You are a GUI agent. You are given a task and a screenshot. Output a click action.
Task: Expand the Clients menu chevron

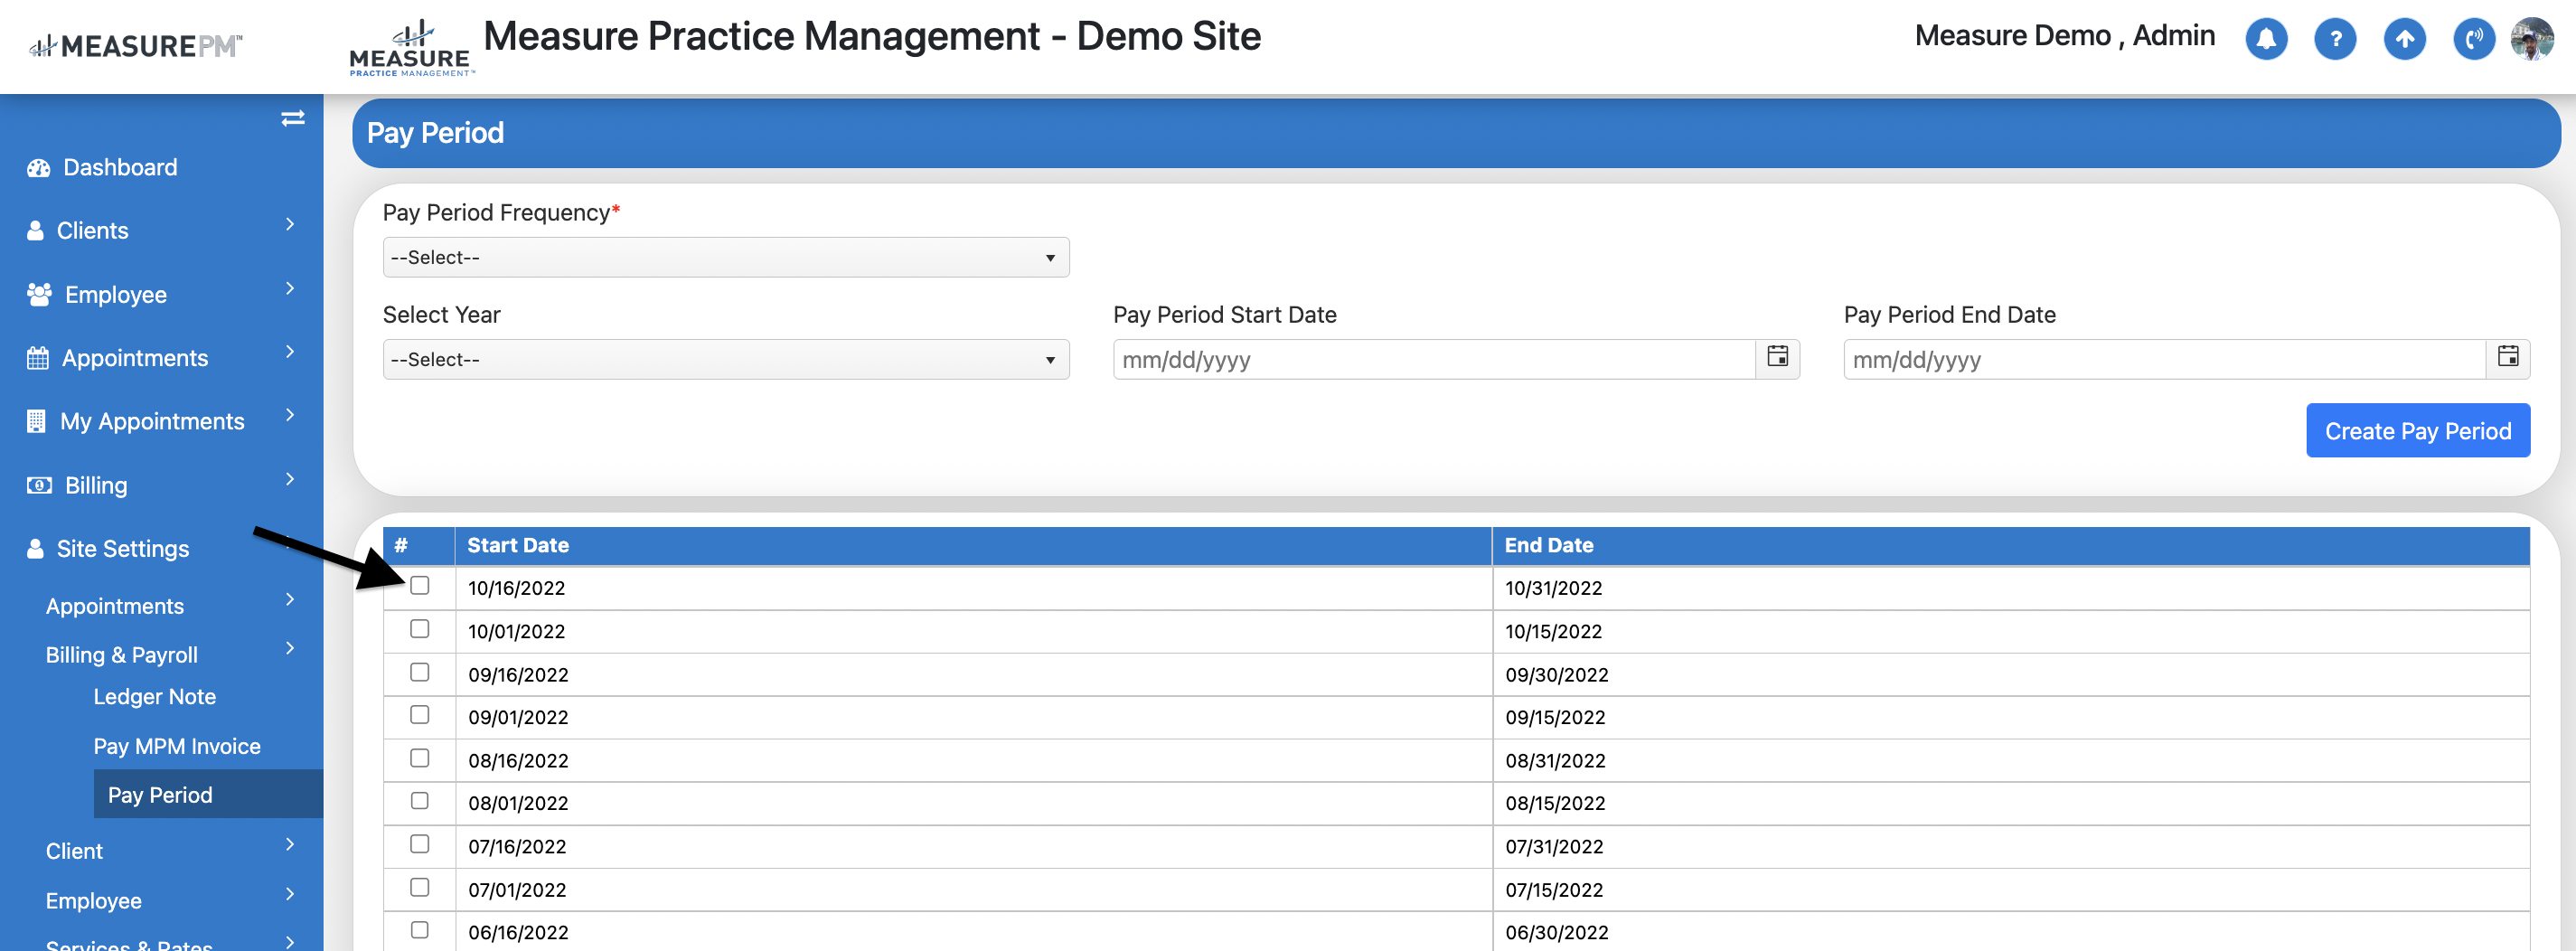click(290, 224)
